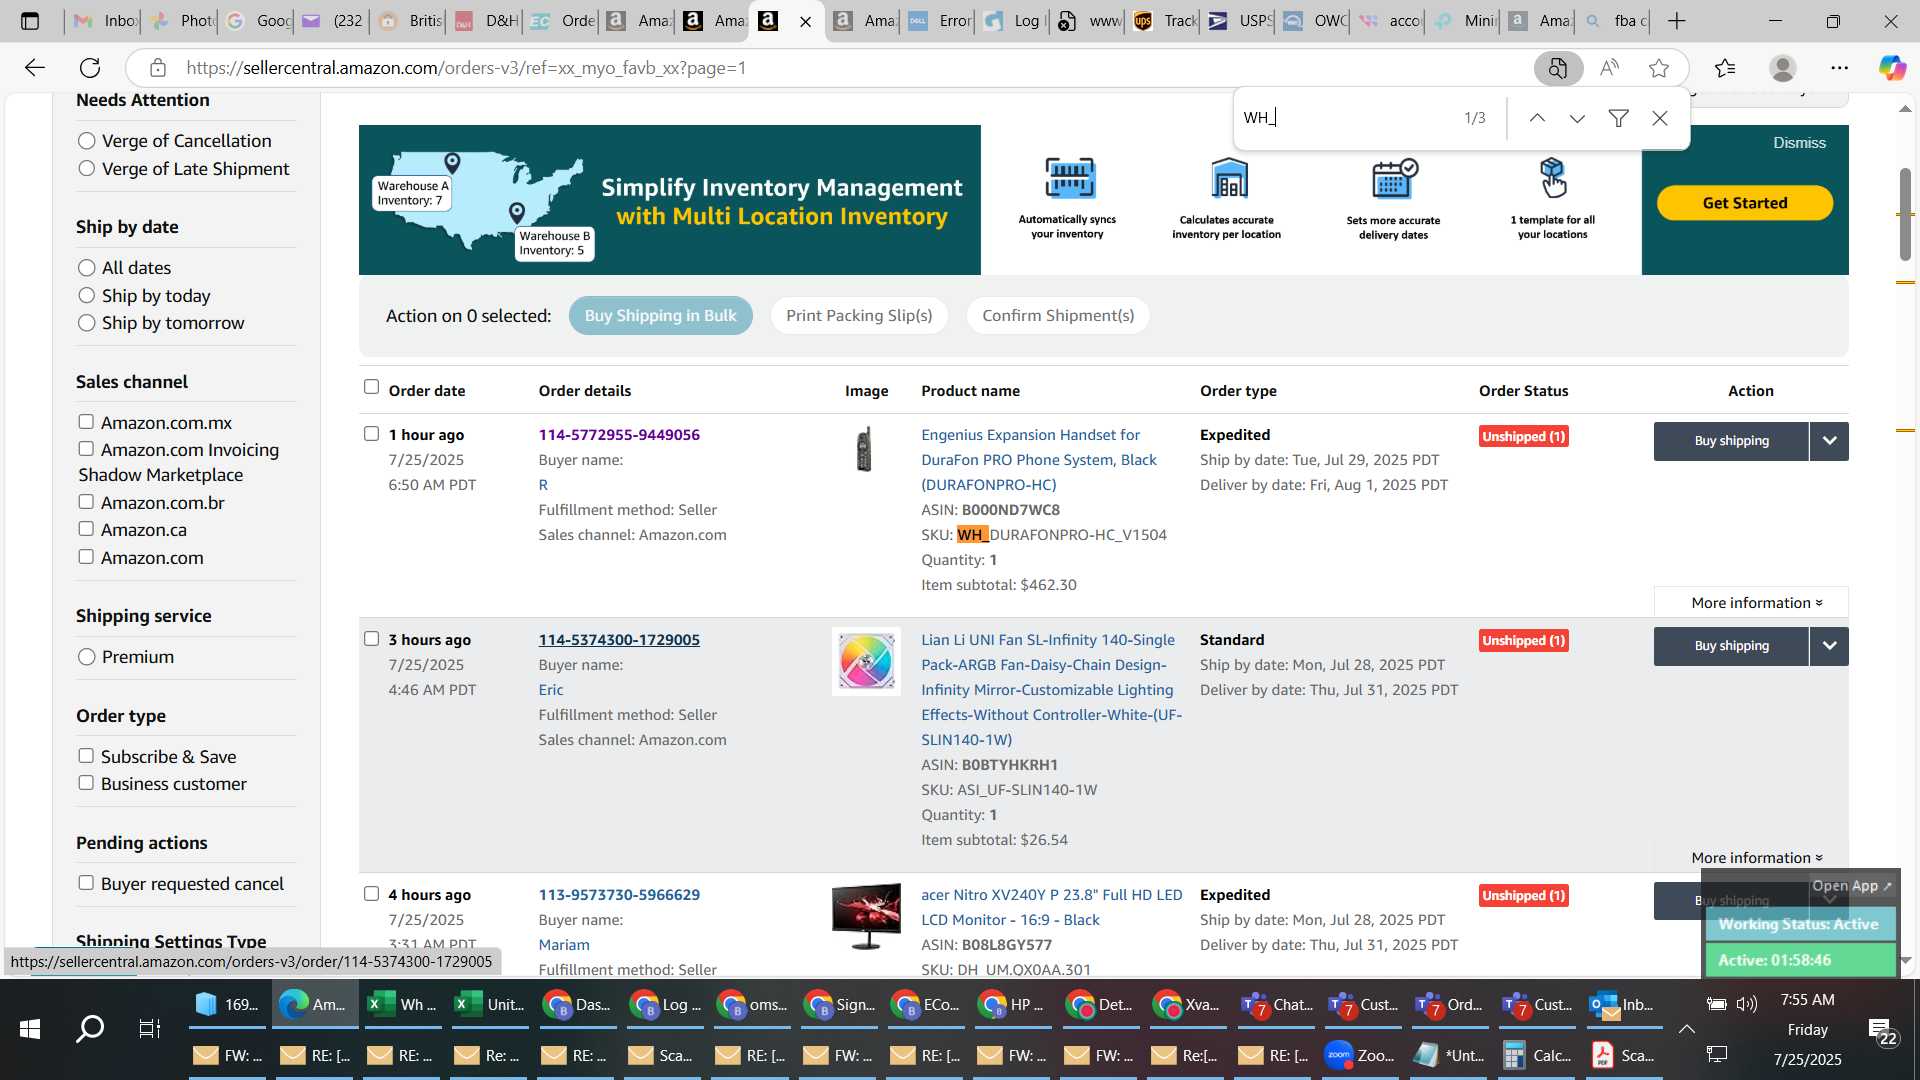The width and height of the screenshot is (1920, 1080).
Task: Check the Amazon.ca sales channel
Action: pos(86,529)
